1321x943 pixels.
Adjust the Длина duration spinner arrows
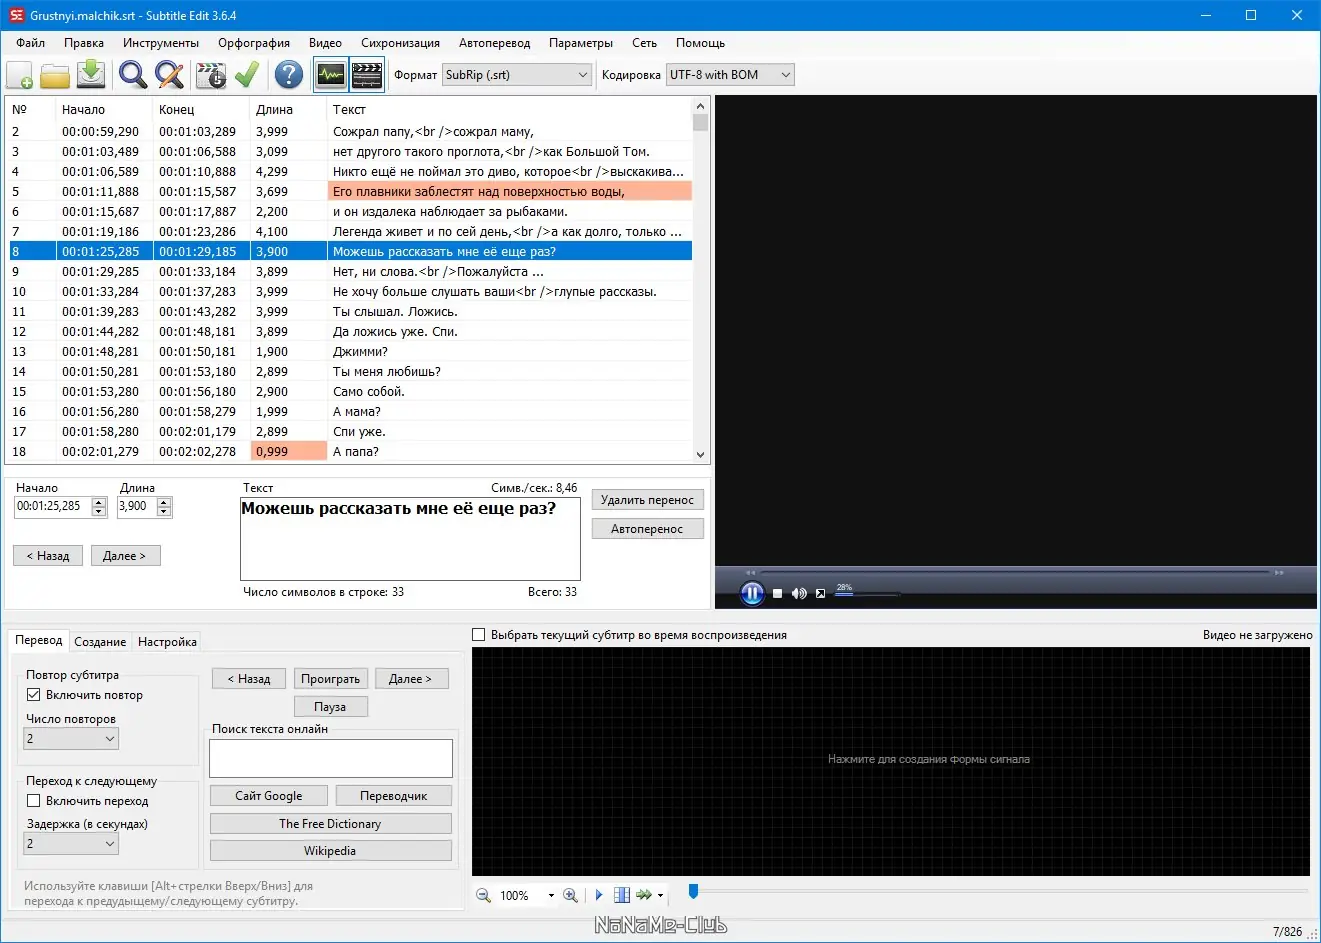tap(165, 507)
